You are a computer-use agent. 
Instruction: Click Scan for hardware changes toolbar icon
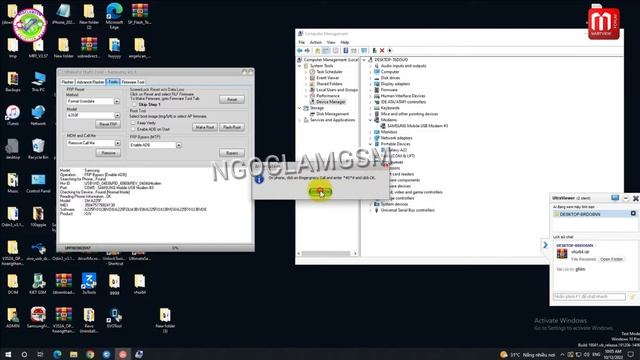(364, 51)
